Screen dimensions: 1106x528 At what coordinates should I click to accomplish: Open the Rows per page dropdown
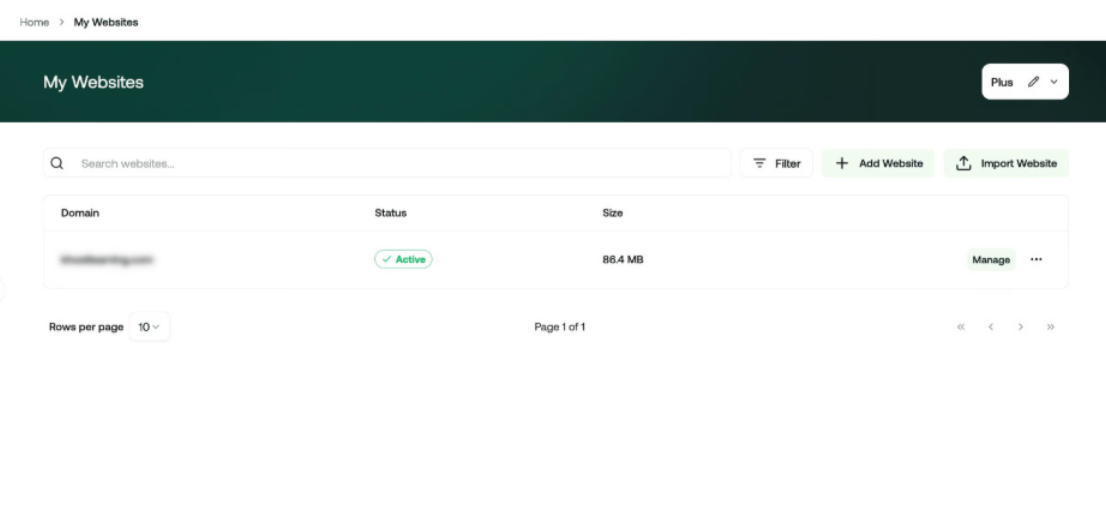click(150, 326)
